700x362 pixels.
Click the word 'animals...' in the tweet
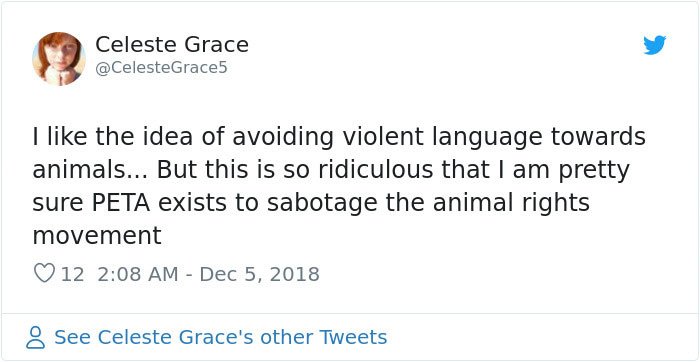click(91, 170)
